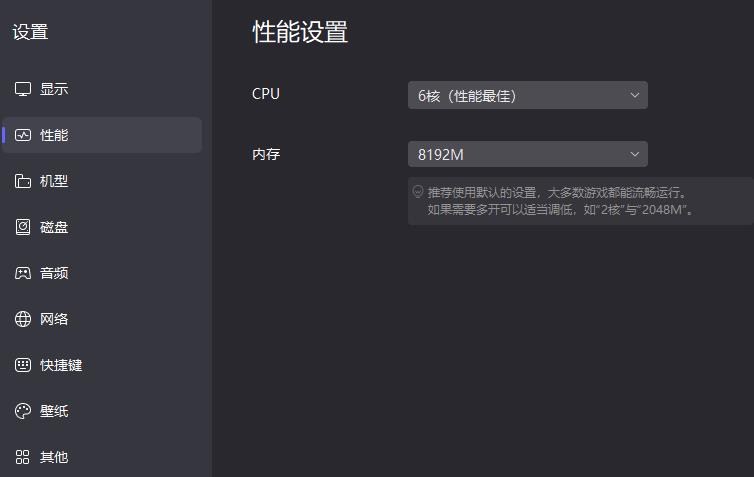Open the 磁盘 settings section
The width and height of the screenshot is (754, 477).
(x=54, y=227)
